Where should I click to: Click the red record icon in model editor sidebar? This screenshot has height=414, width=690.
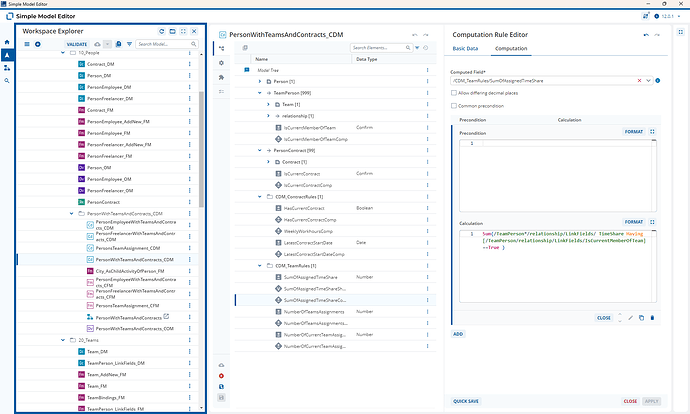point(221,376)
